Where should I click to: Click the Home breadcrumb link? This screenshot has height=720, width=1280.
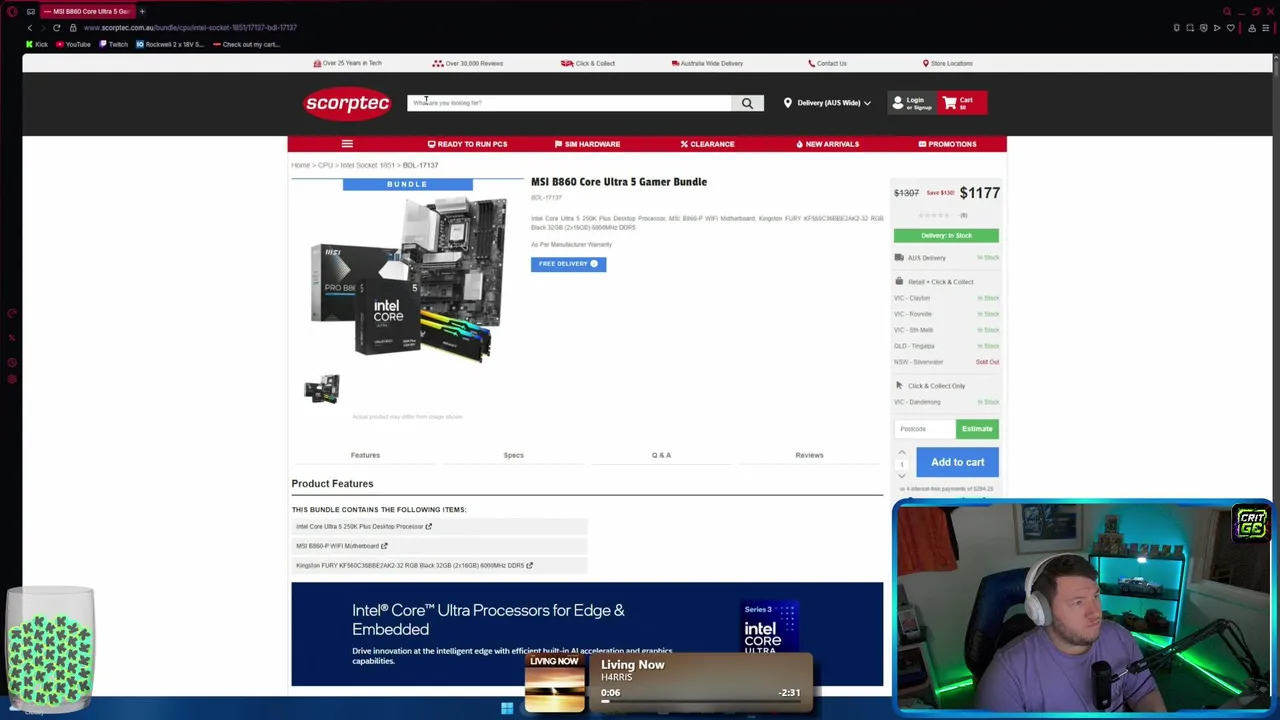pyautogui.click(x=300, y=165)
